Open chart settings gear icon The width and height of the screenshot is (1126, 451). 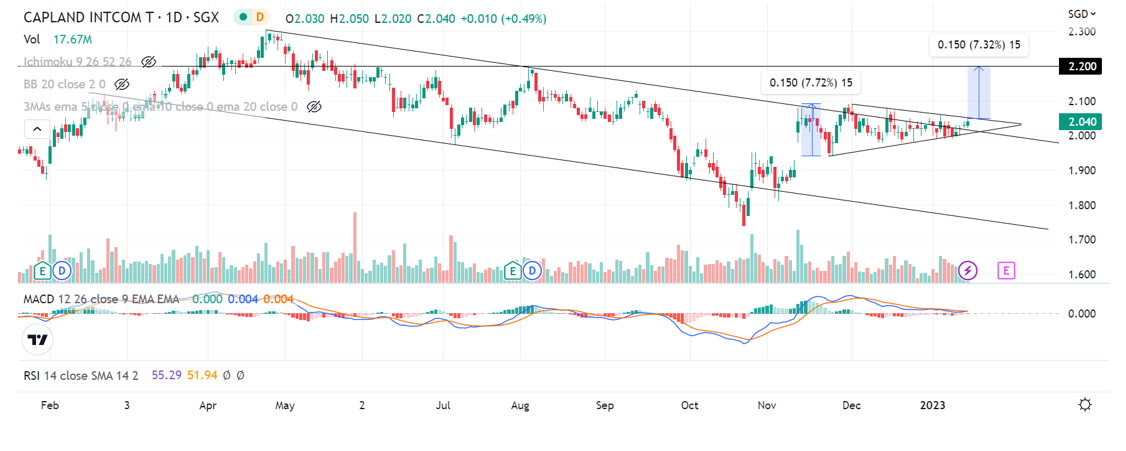click(x=1085, y=404)
